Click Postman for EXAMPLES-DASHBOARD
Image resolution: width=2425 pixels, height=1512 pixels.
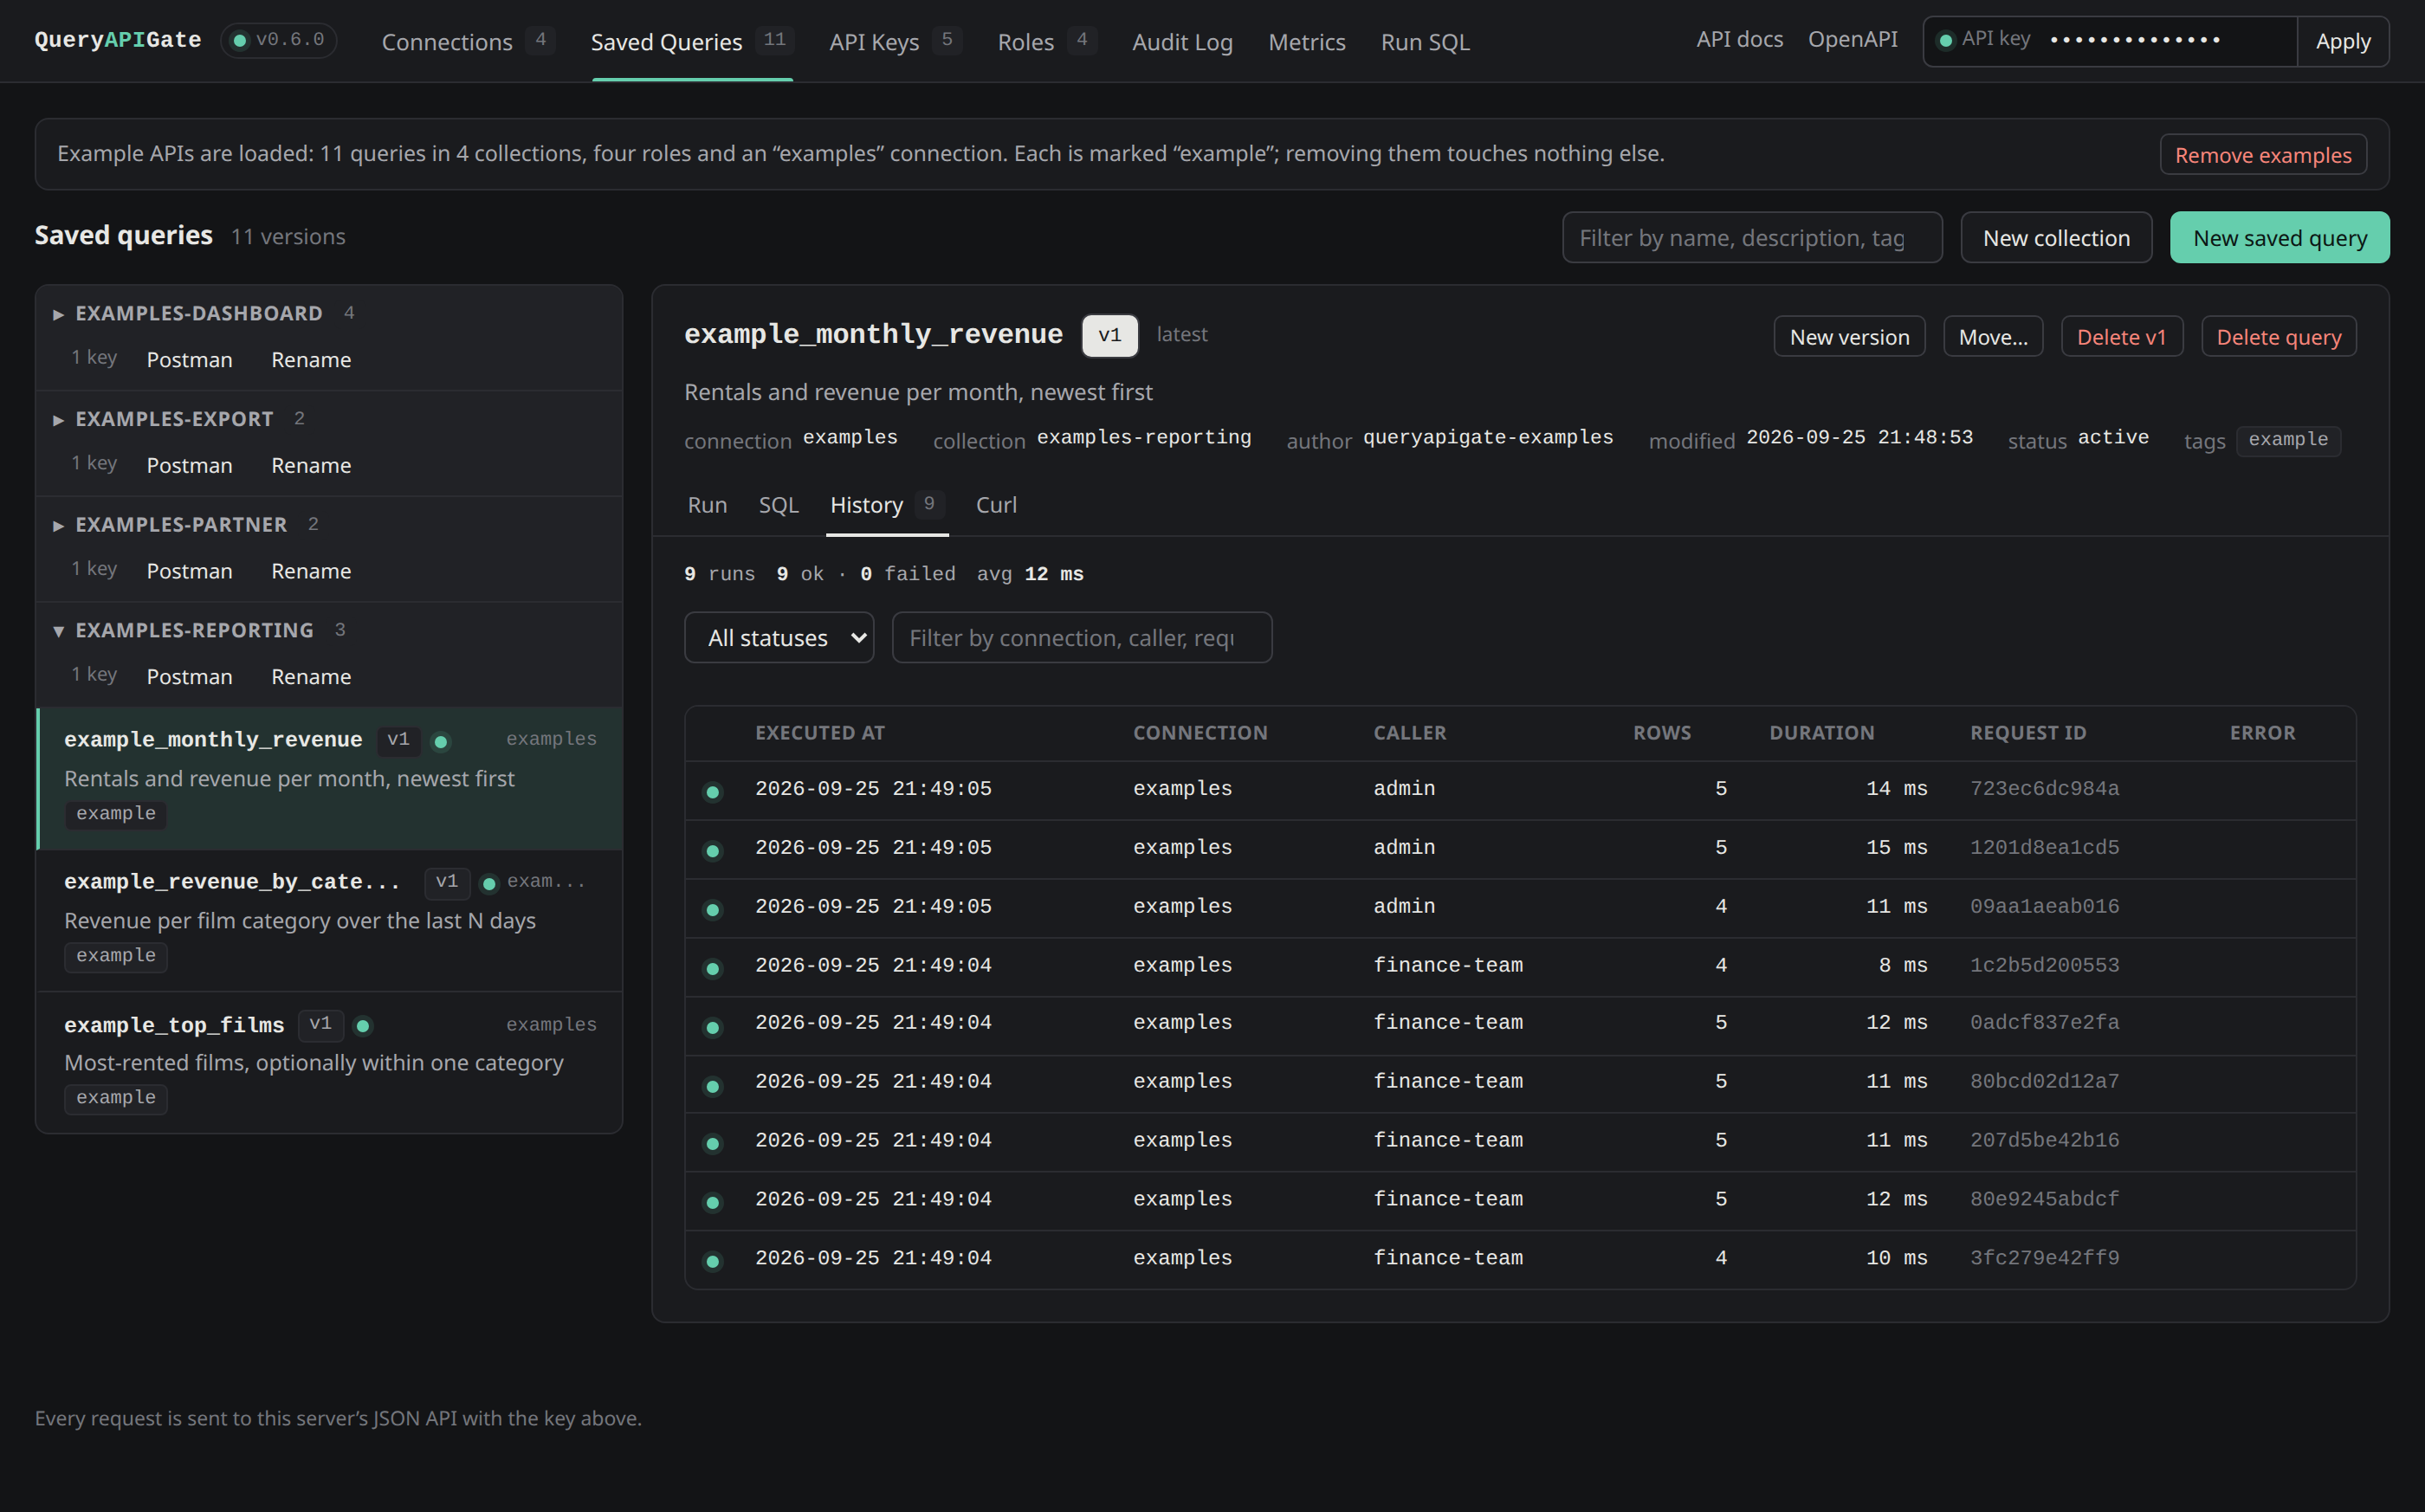click(189, 360)
